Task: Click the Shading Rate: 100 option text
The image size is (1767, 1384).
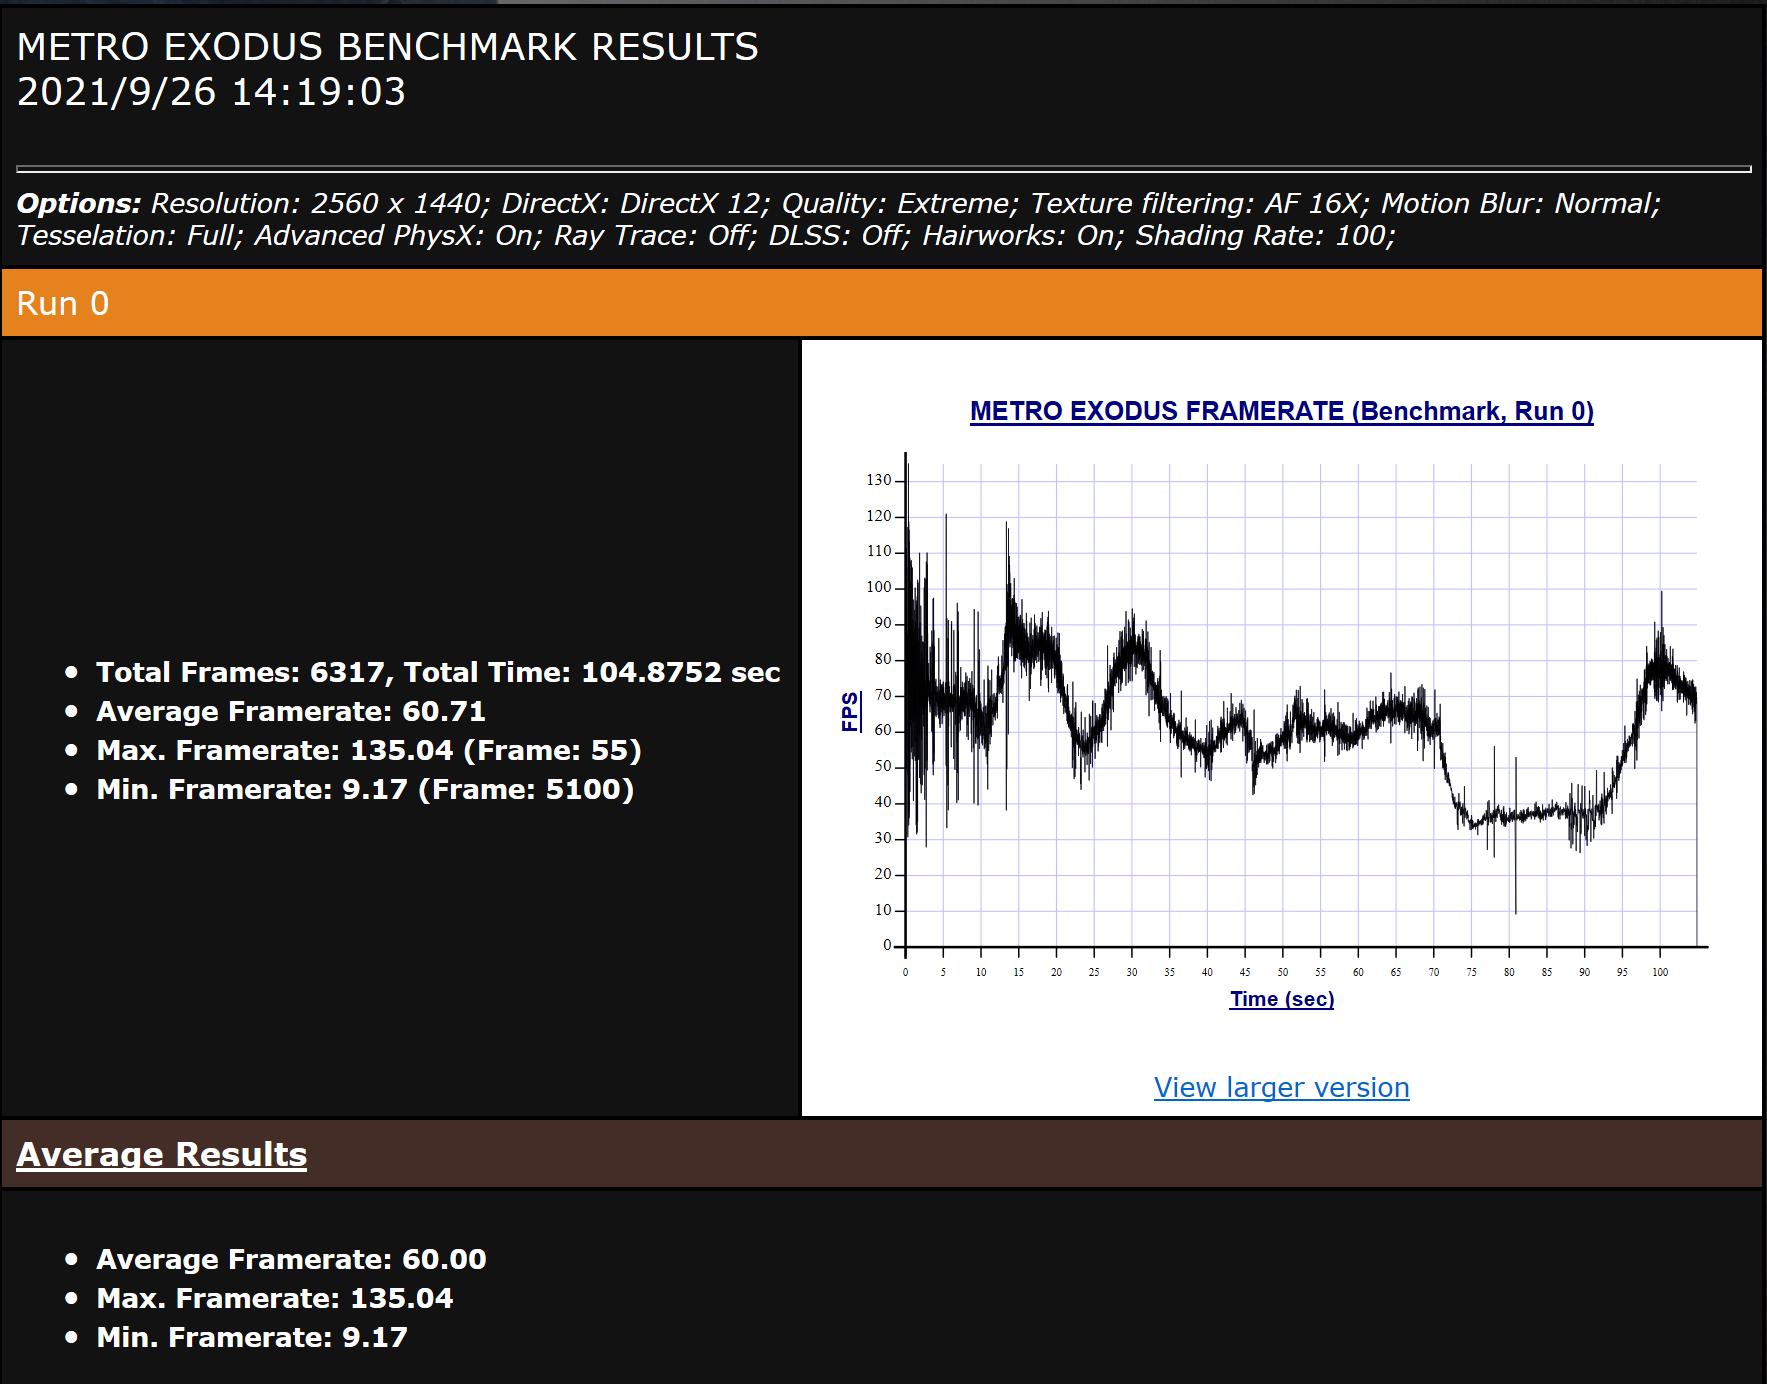Action: 1265,236
